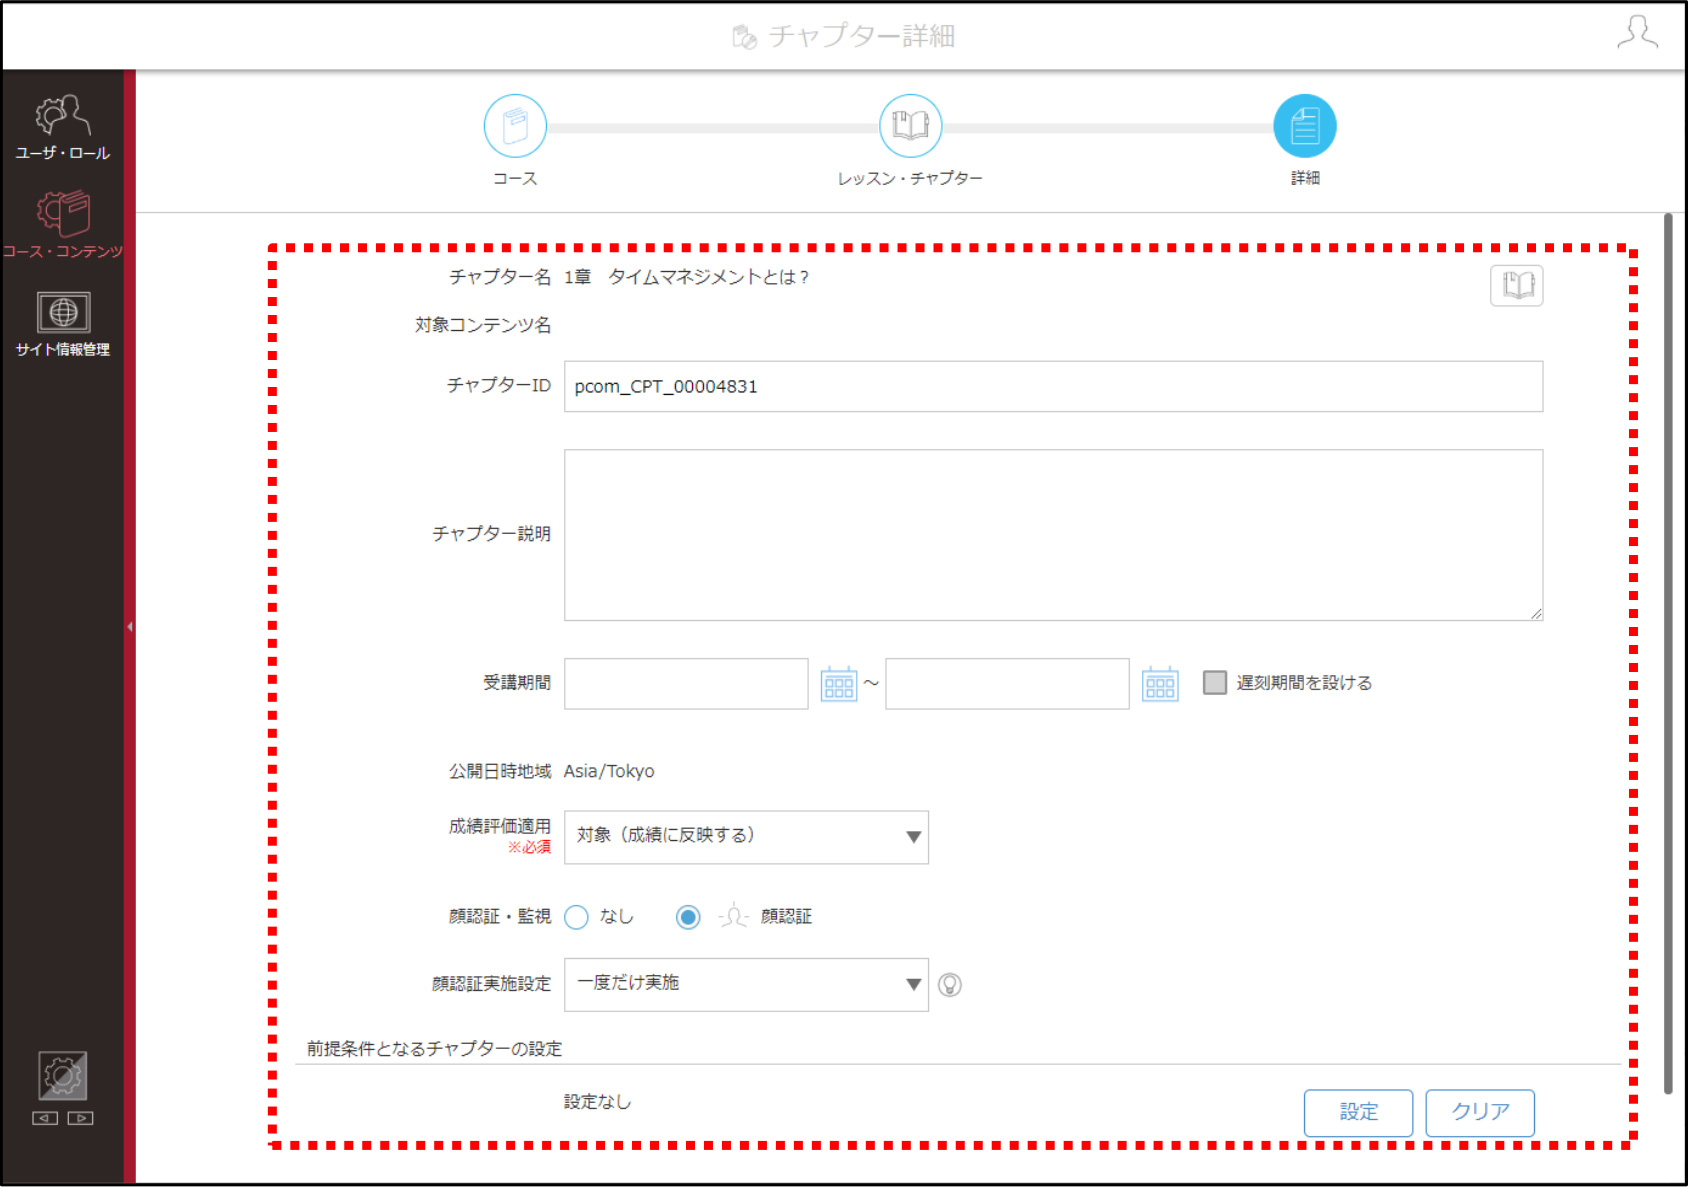This screenshot has width=1688, height=1187.
Task: Click the 受講期間 end date field
Action: 1007,684
